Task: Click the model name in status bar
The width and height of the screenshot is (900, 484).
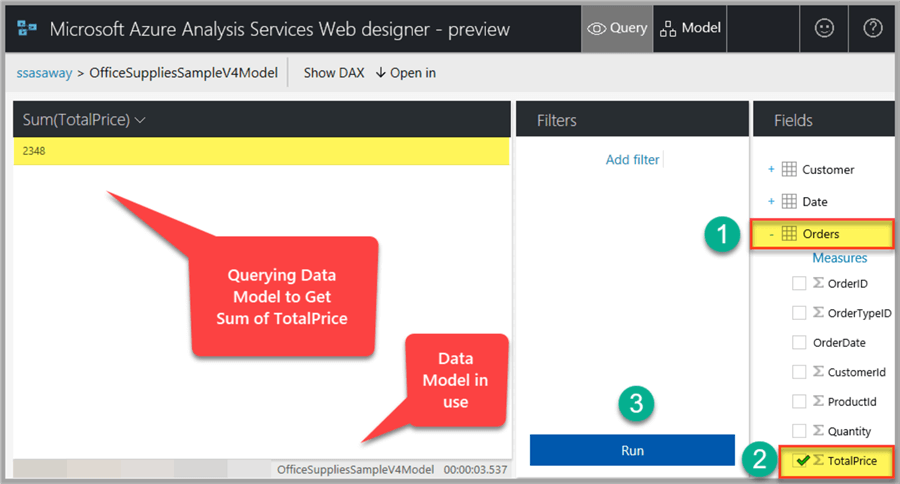Action: [355, 470]
